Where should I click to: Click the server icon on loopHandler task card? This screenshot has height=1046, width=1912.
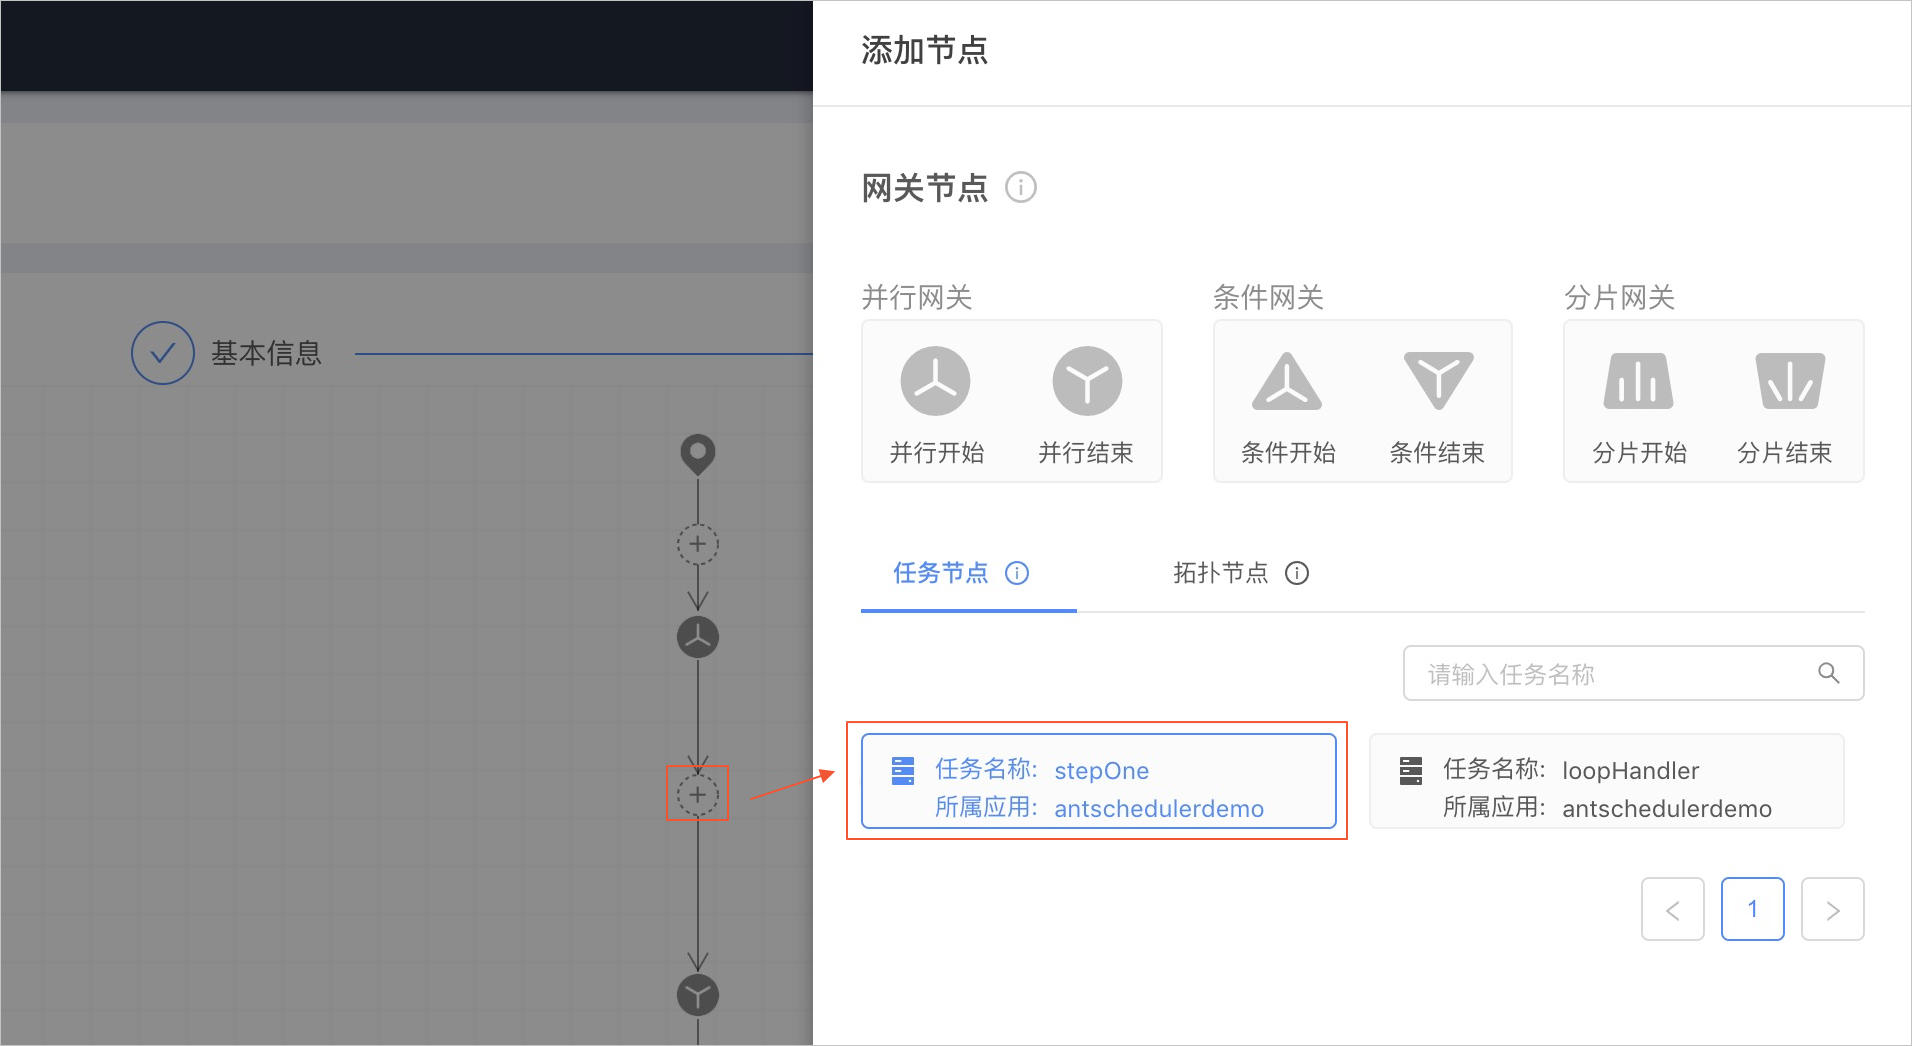[1411, 771]
